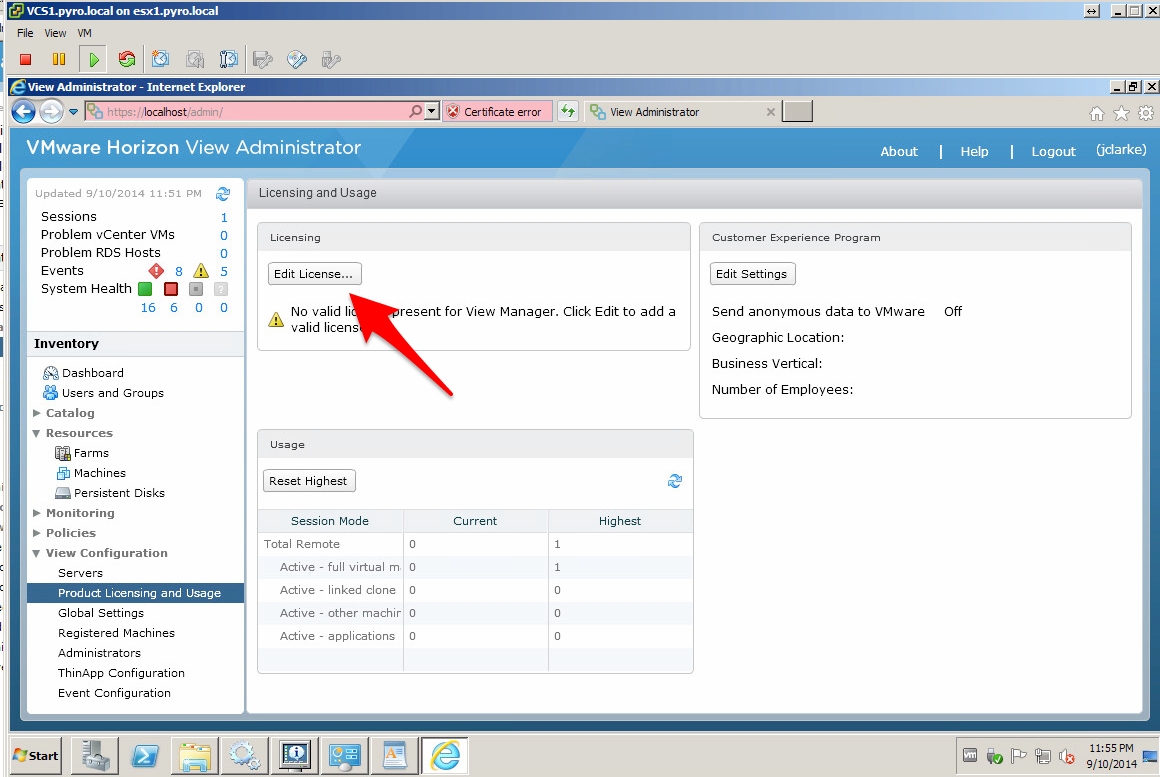The height and width of the screenshot is (777, 1160).
Task: Open PowerShell from the taskbar
Action: pos(145,755)
